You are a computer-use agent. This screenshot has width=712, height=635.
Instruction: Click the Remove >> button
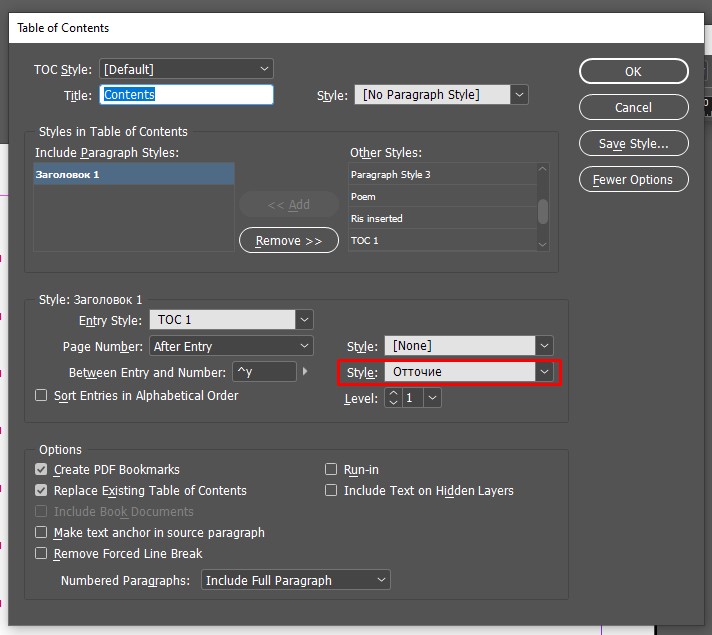coord(289,240)
